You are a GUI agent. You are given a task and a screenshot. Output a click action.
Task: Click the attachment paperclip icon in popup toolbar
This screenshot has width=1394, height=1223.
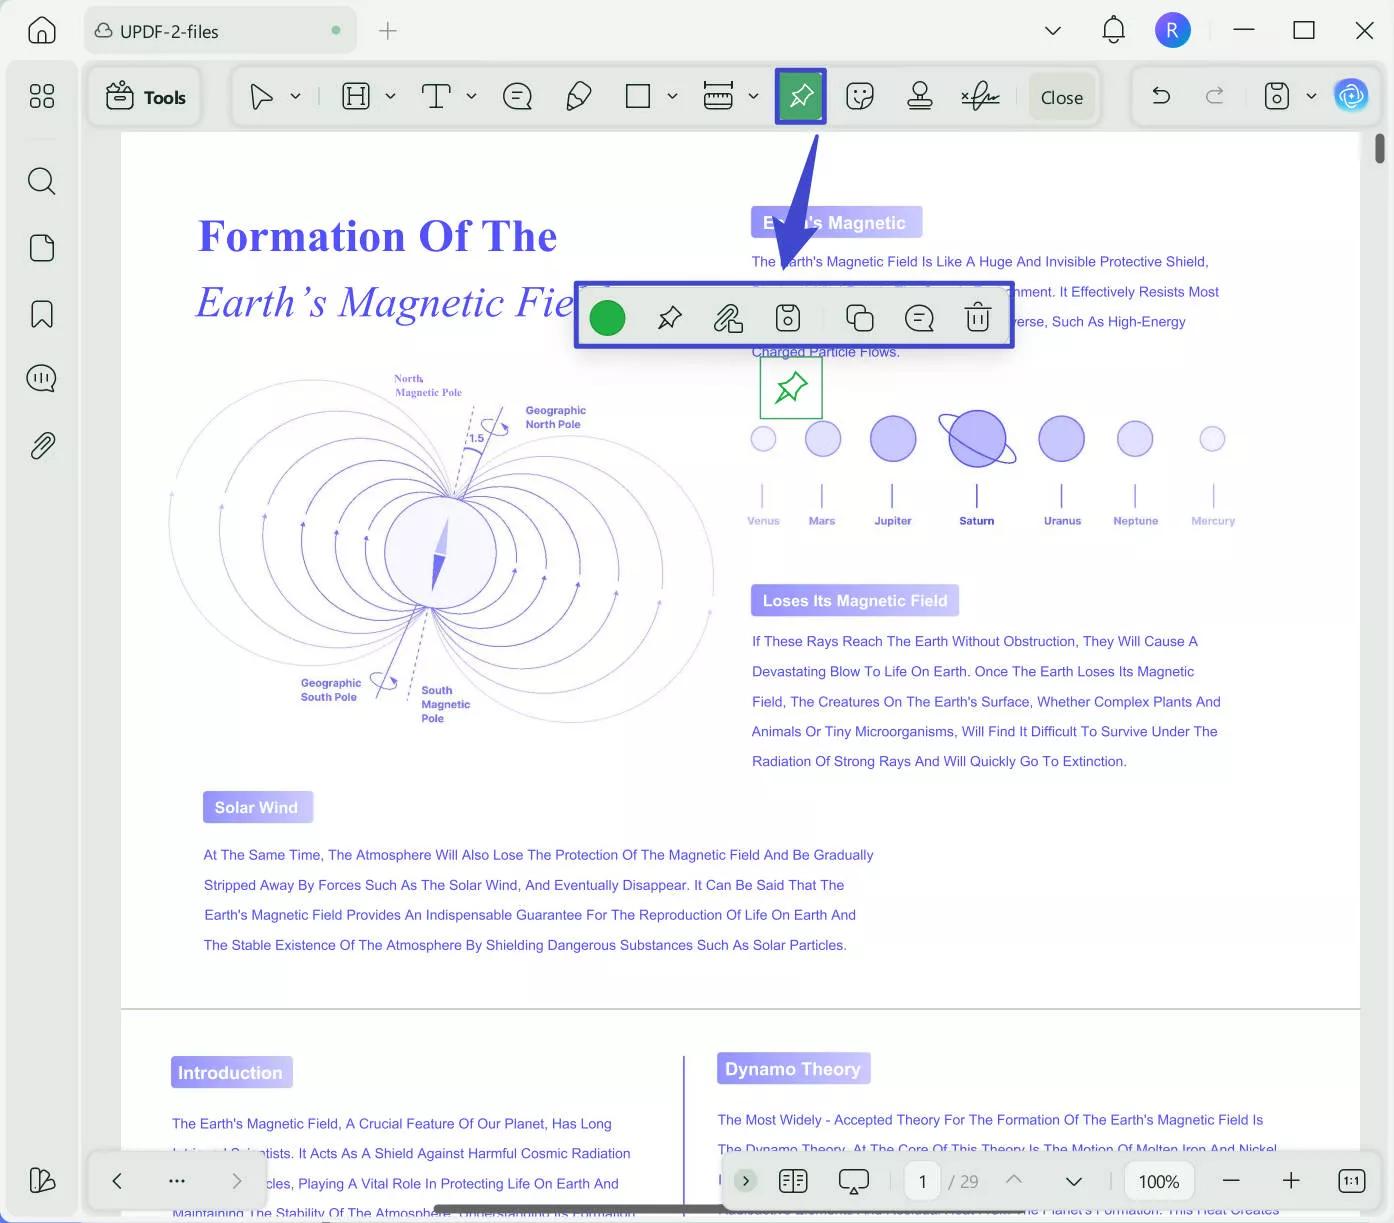click(x=728, y=318)
